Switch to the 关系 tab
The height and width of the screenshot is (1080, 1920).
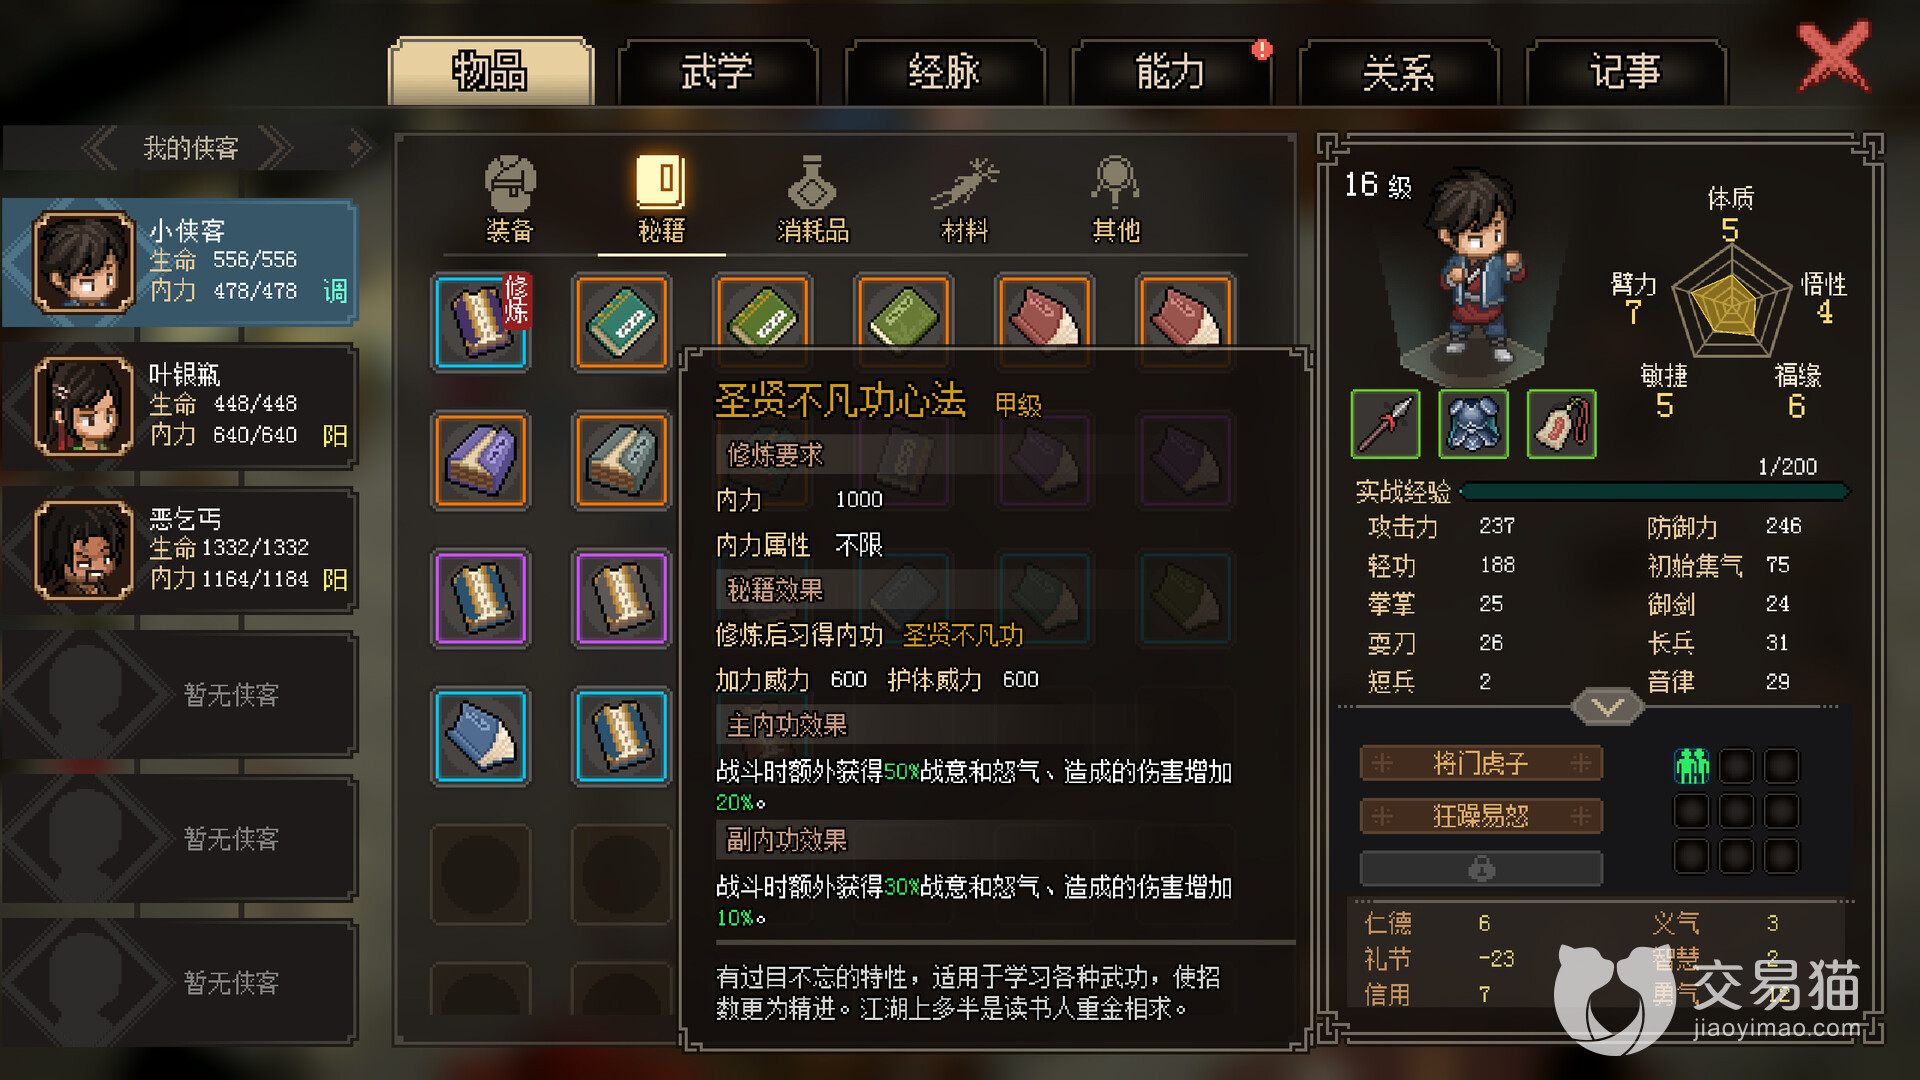pos(1398,72)
